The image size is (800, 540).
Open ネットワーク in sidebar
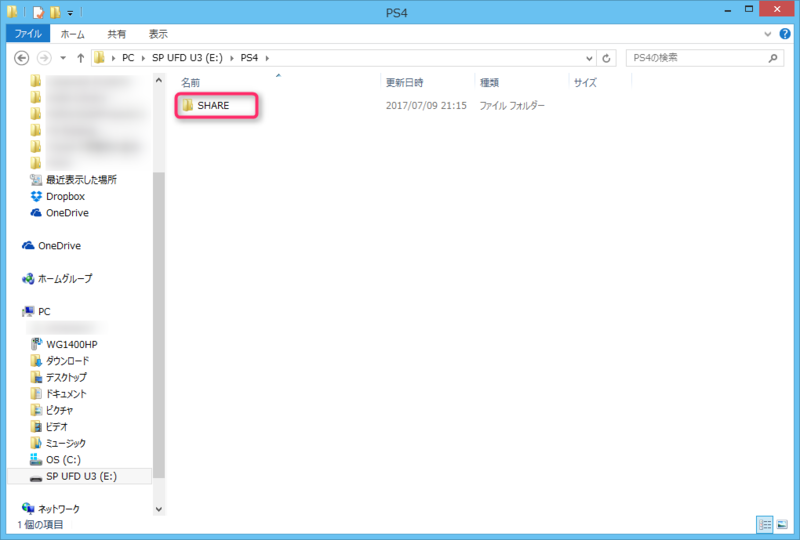click(59, 509)
